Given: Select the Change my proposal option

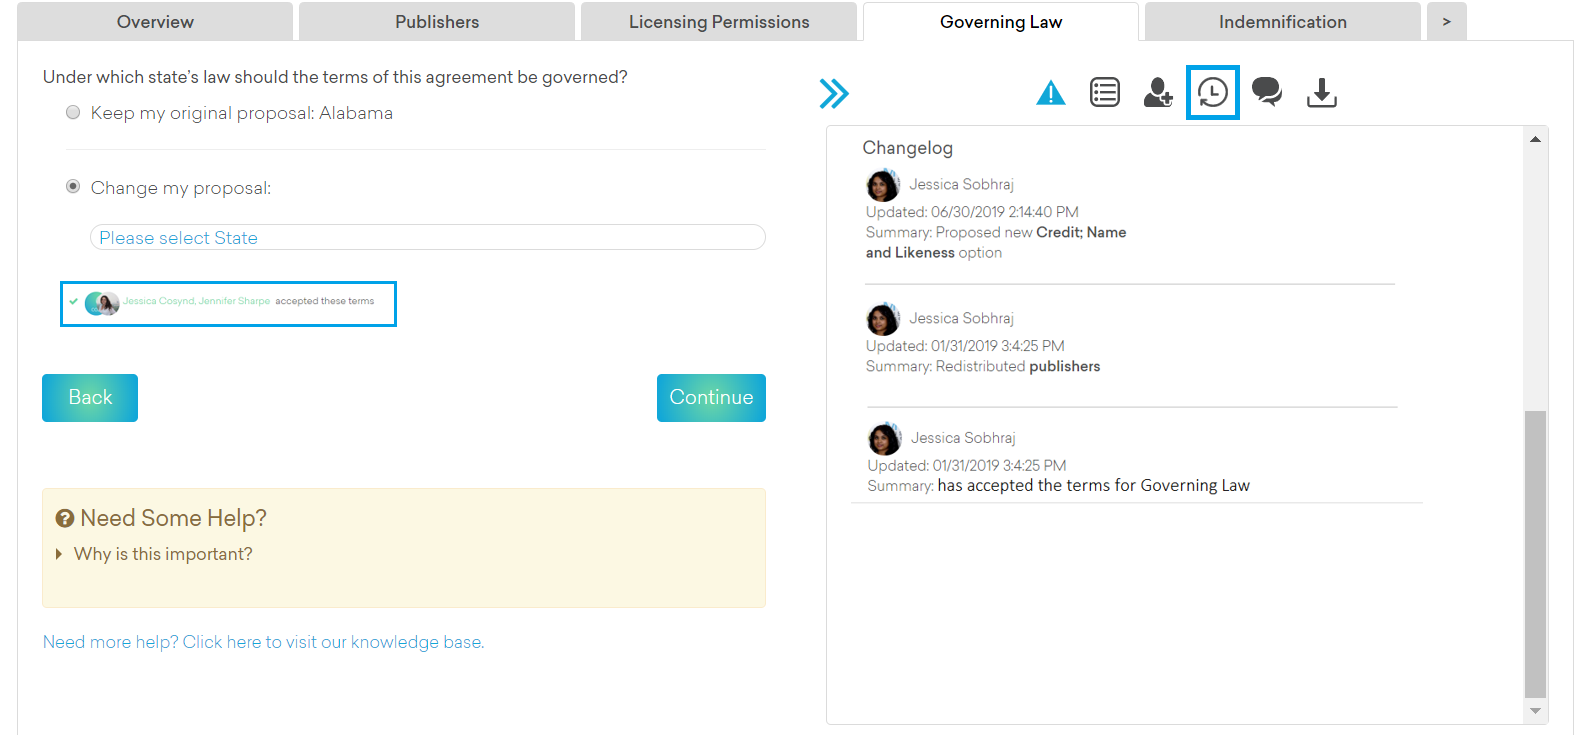Looking at the screenshot, I should coord(73,187).
